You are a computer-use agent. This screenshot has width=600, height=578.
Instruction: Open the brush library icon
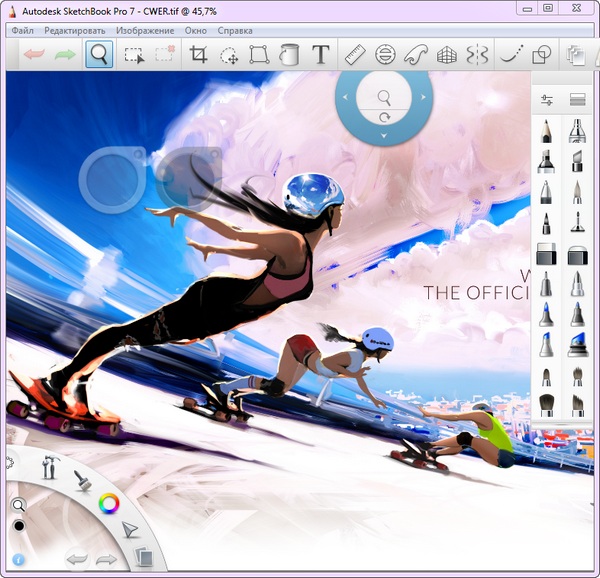click(x=577, y=100)
